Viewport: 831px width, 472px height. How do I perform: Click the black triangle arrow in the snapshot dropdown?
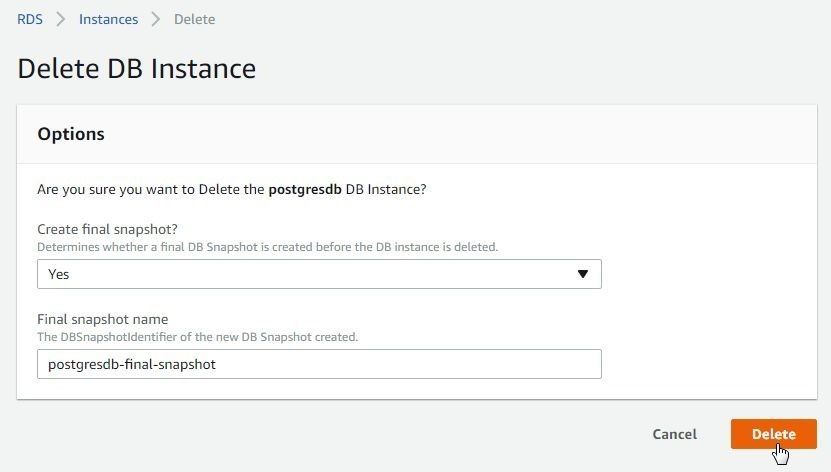click(583, 274)
